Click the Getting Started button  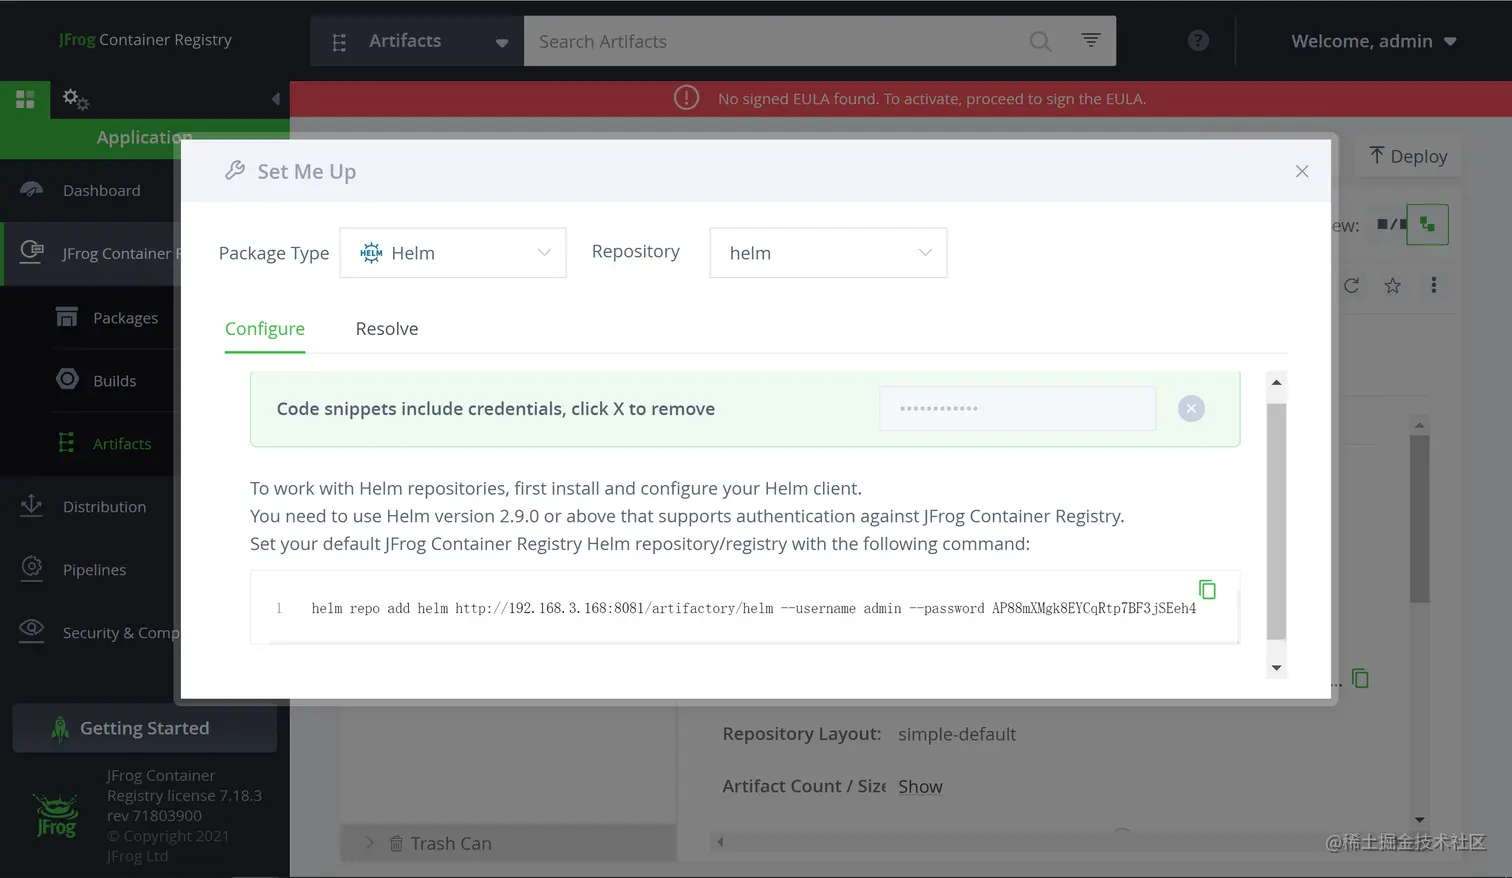[145, 728]
